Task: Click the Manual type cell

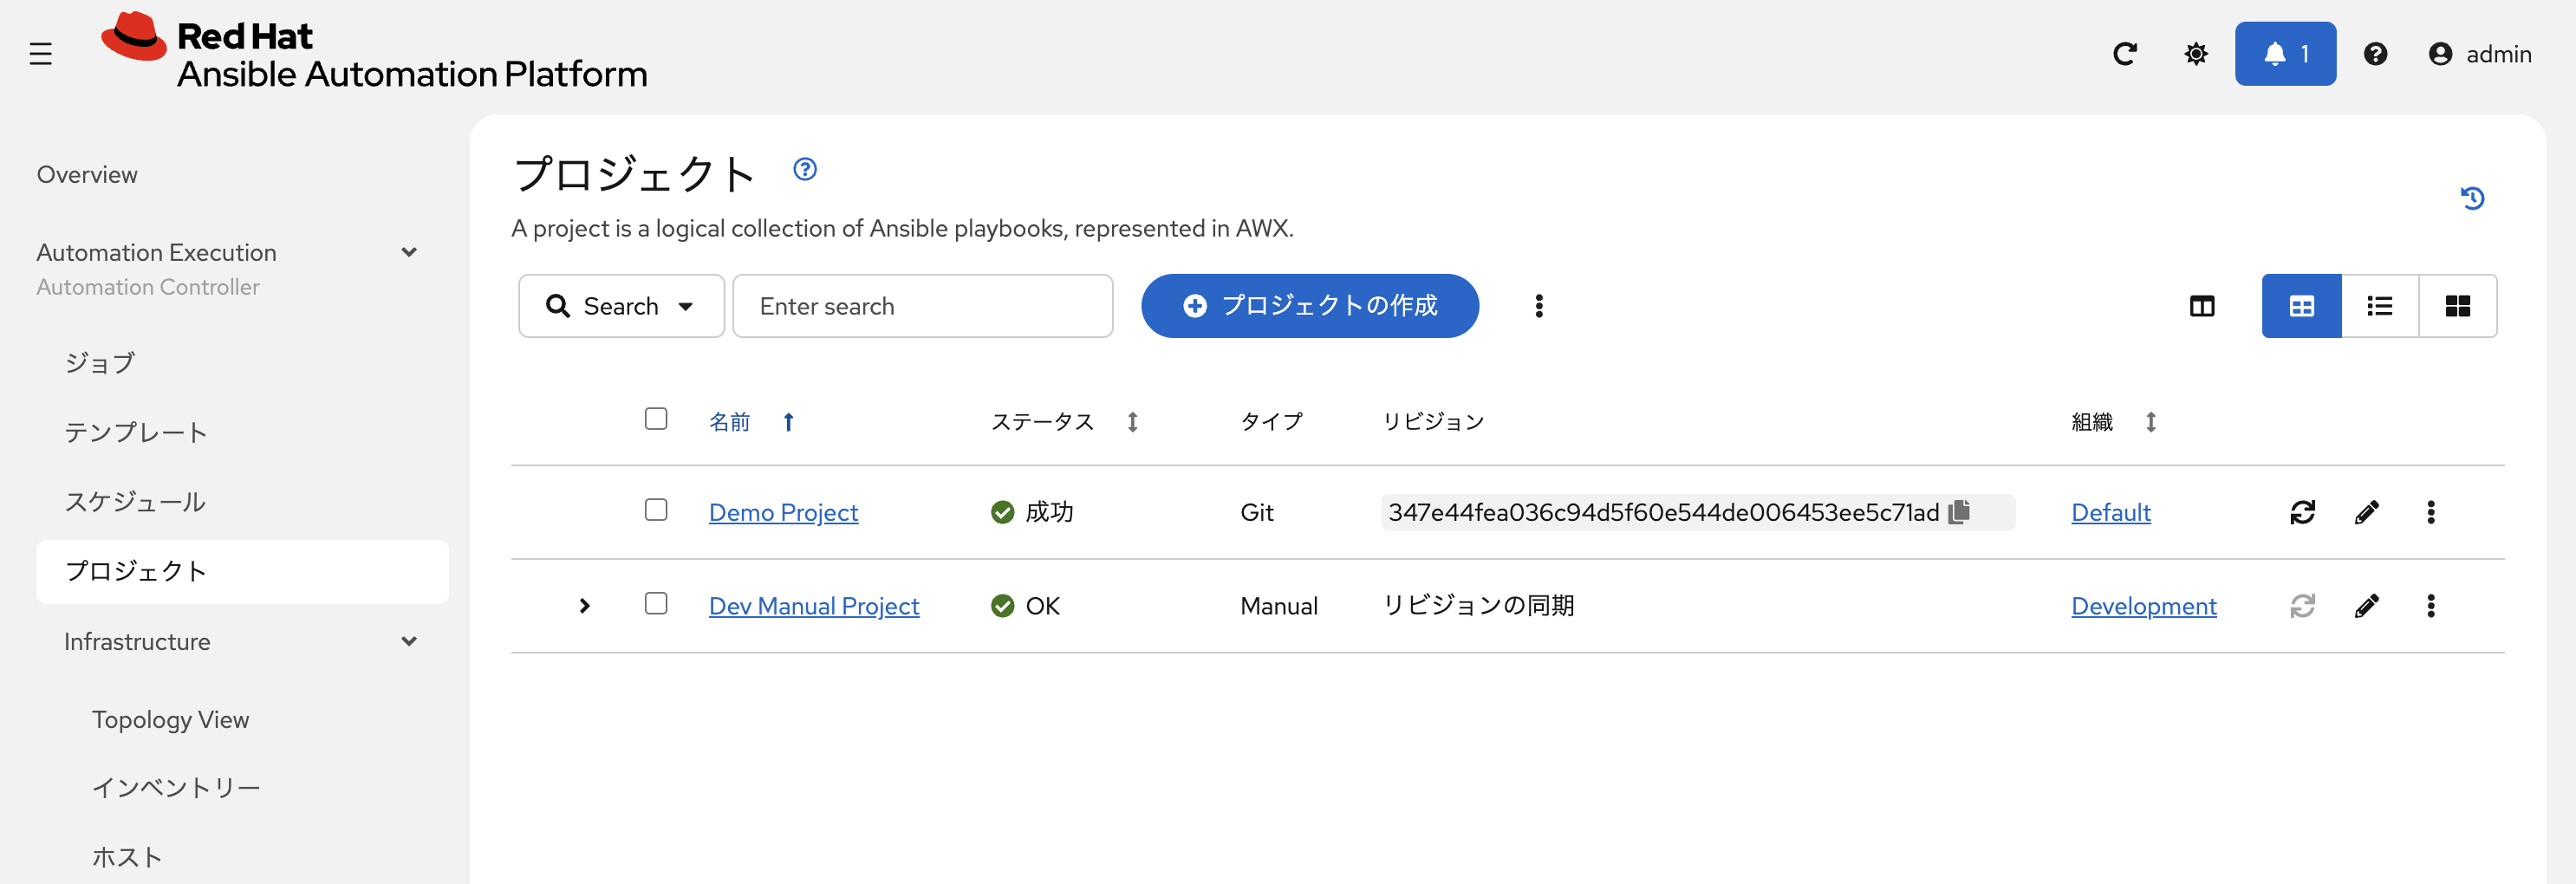Action: (1278, 606)
